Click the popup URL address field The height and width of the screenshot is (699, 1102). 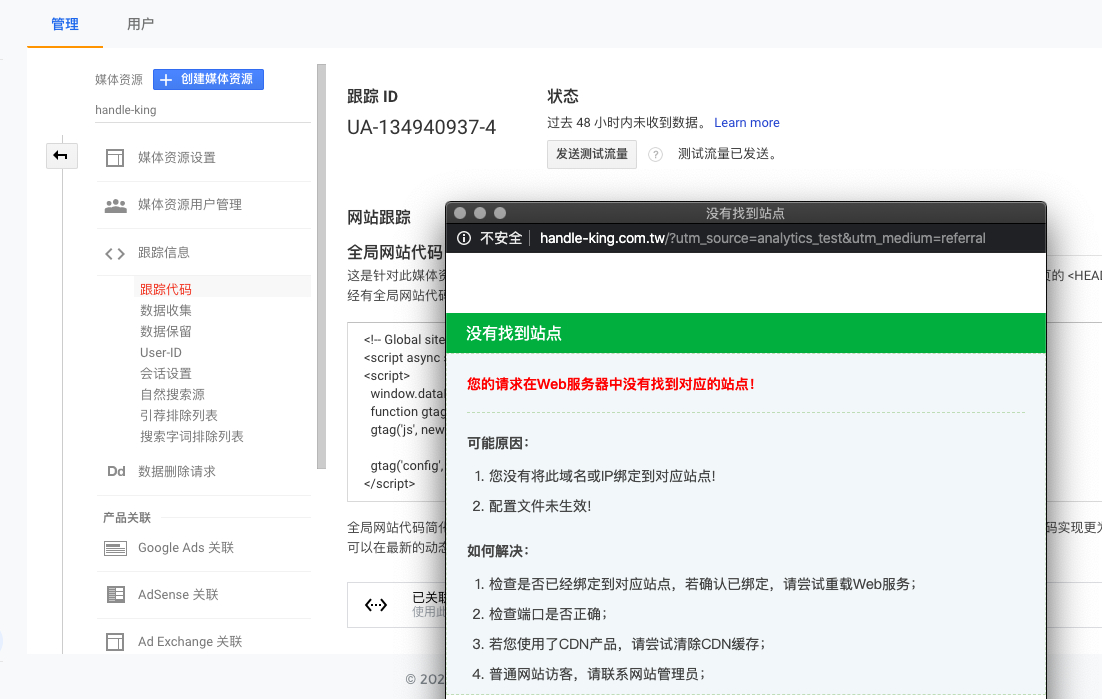pyautogui.click(x=762, y=238)
